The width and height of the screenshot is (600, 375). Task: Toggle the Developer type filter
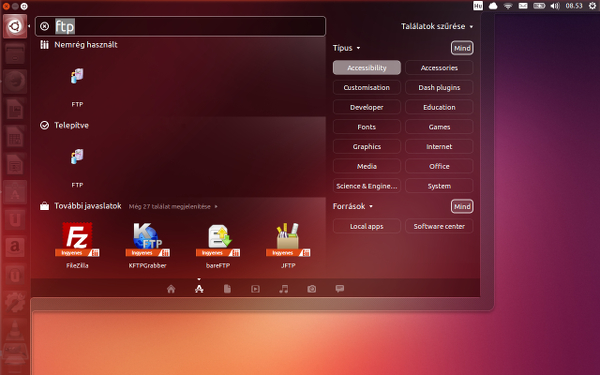coord(367,107)
